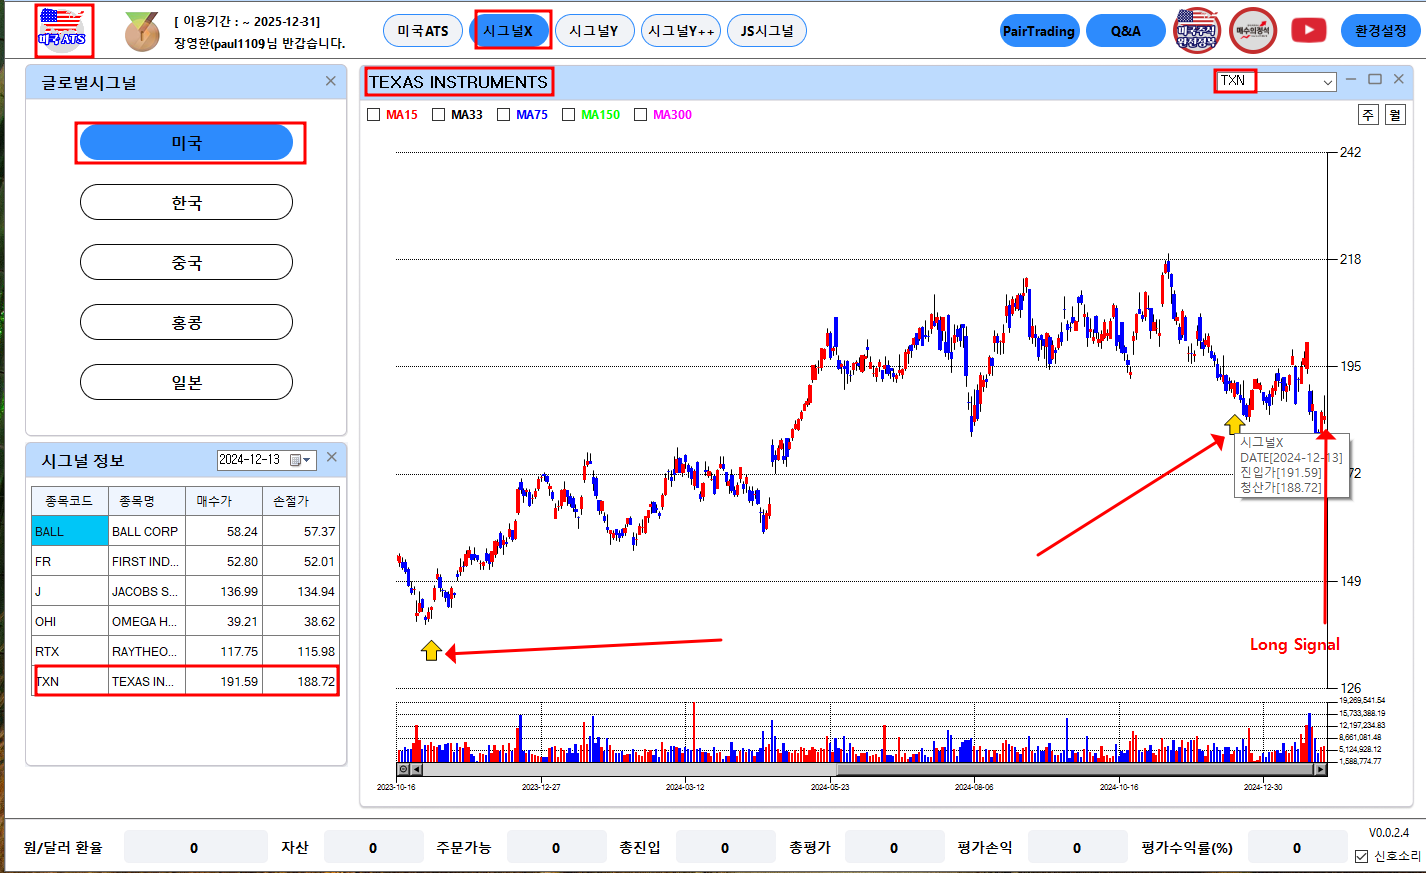1426x873 pixels.
Task: Click the 손절가 column header
Action: click(301, 501)
